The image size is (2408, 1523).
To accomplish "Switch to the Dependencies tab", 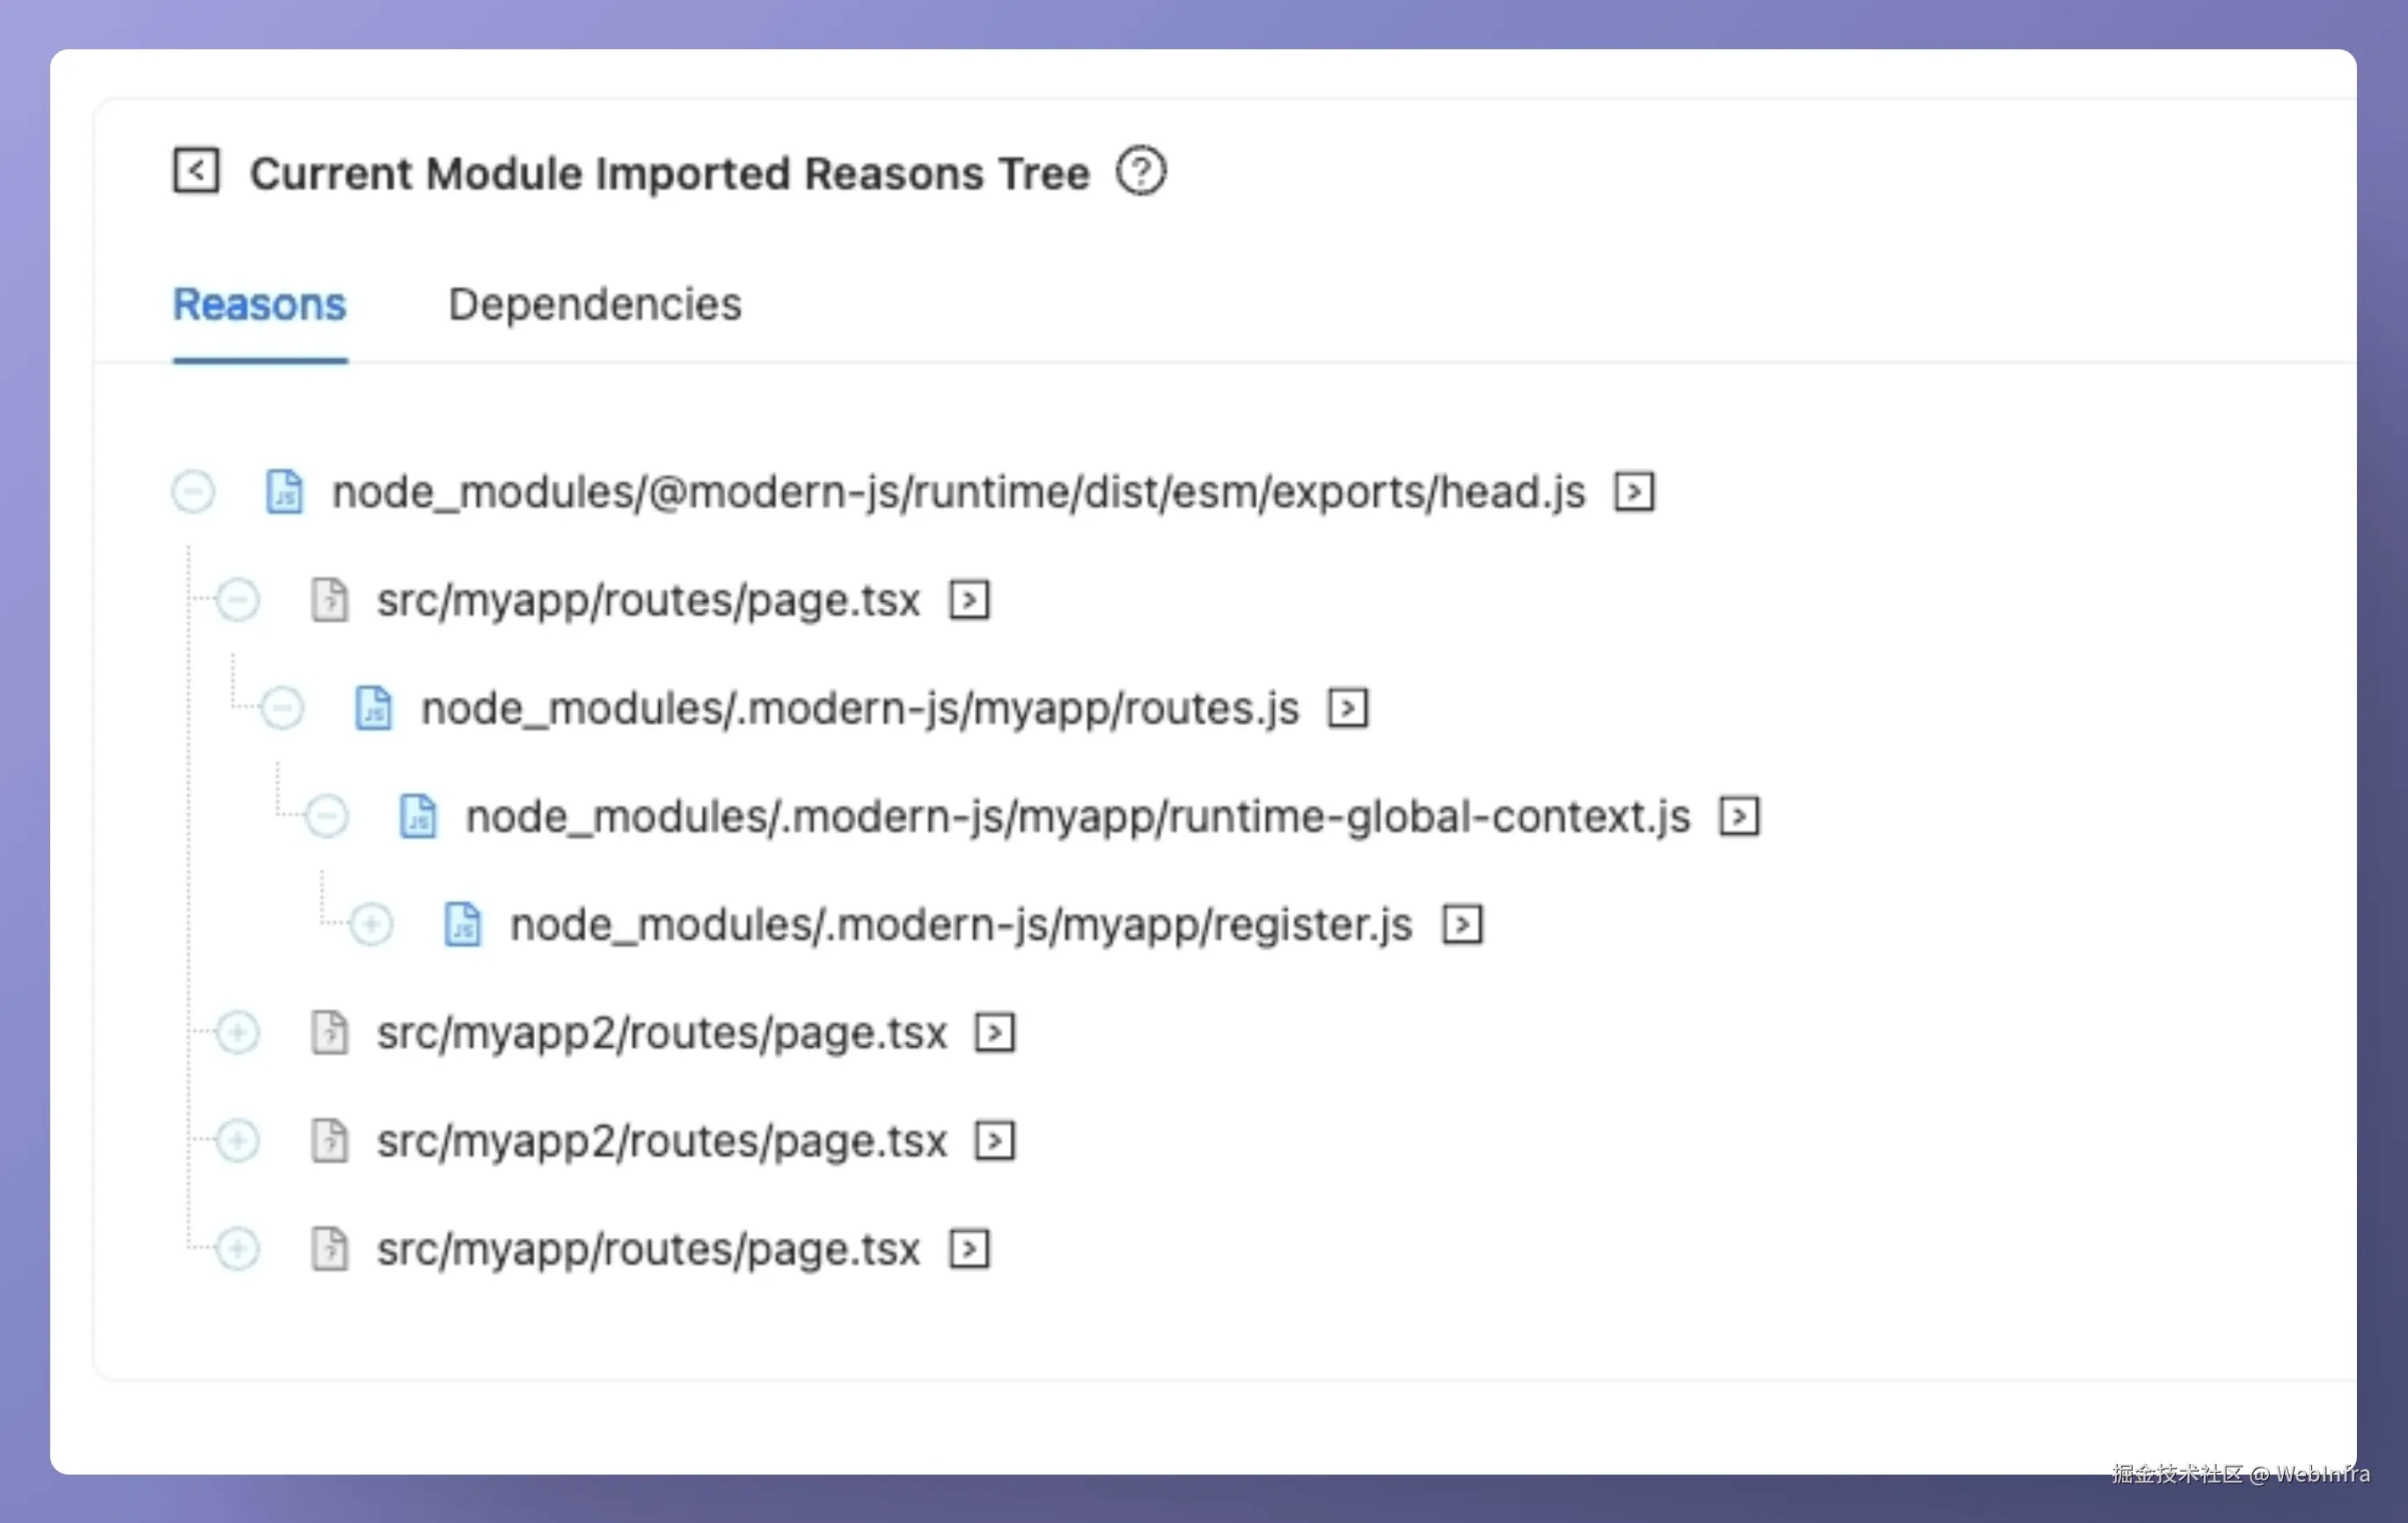I will pos(595,304).
